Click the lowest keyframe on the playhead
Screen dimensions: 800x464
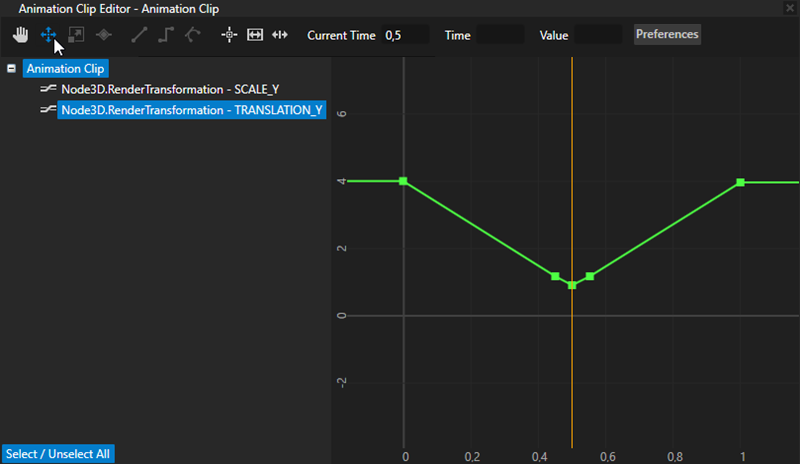coord(572,285)
